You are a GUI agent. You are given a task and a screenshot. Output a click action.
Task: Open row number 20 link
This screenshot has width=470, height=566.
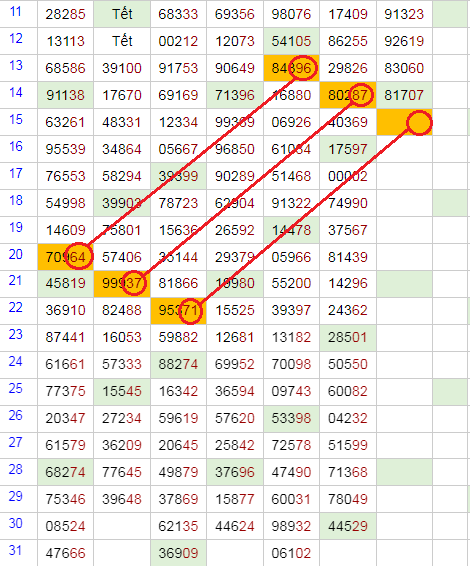[16, 254]
